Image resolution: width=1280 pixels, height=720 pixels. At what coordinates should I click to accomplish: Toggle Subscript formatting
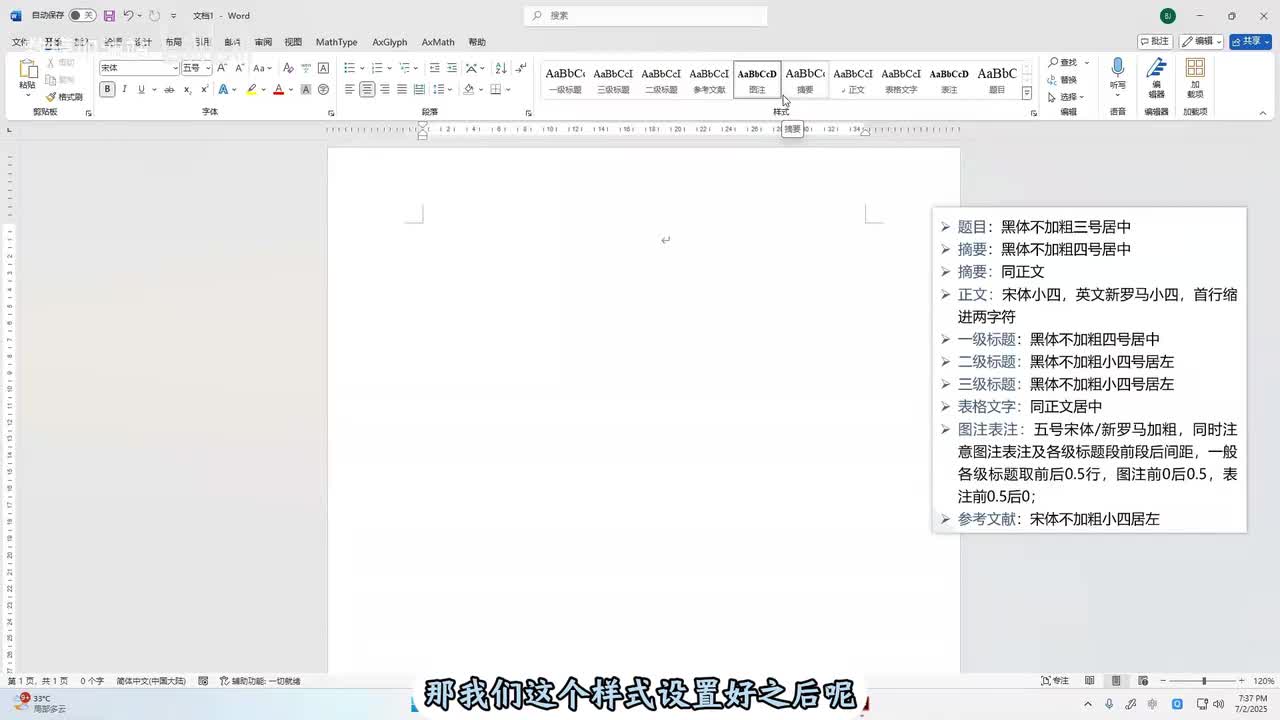point(187,89)
